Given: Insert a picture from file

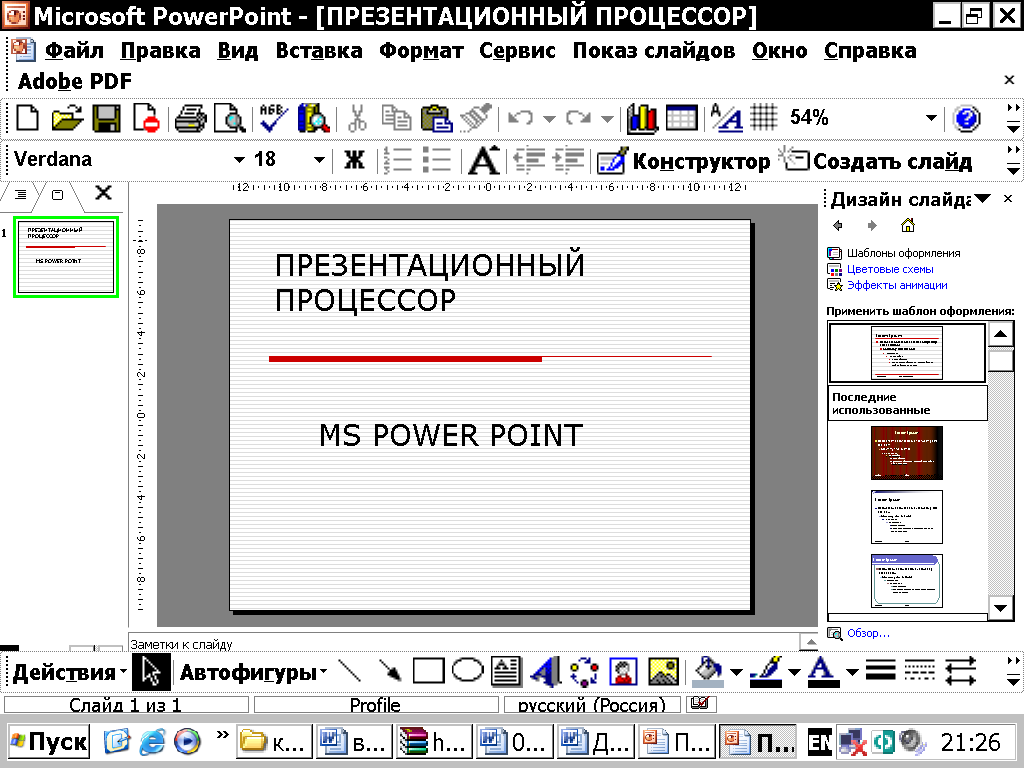Looking at the screenshot, I should pos(663,671).
